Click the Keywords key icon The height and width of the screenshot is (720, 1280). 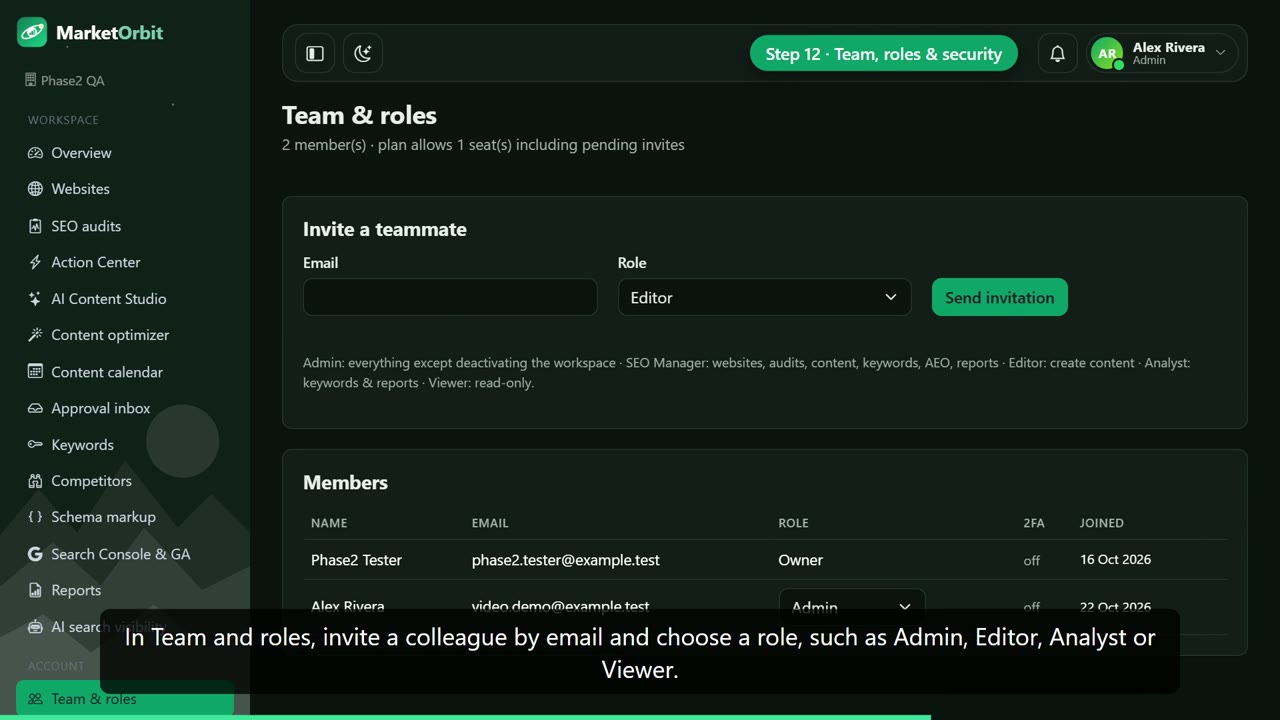(36, 445)
